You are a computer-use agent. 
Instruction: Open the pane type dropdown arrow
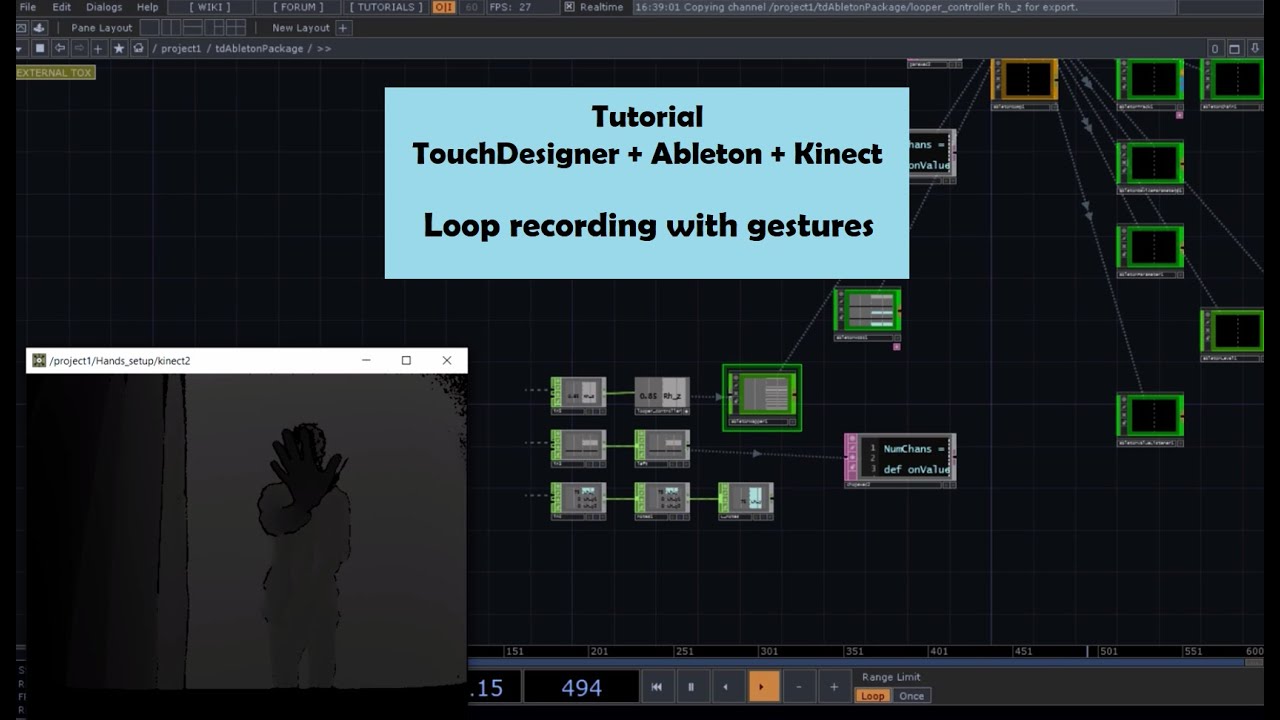coord(20,48)
